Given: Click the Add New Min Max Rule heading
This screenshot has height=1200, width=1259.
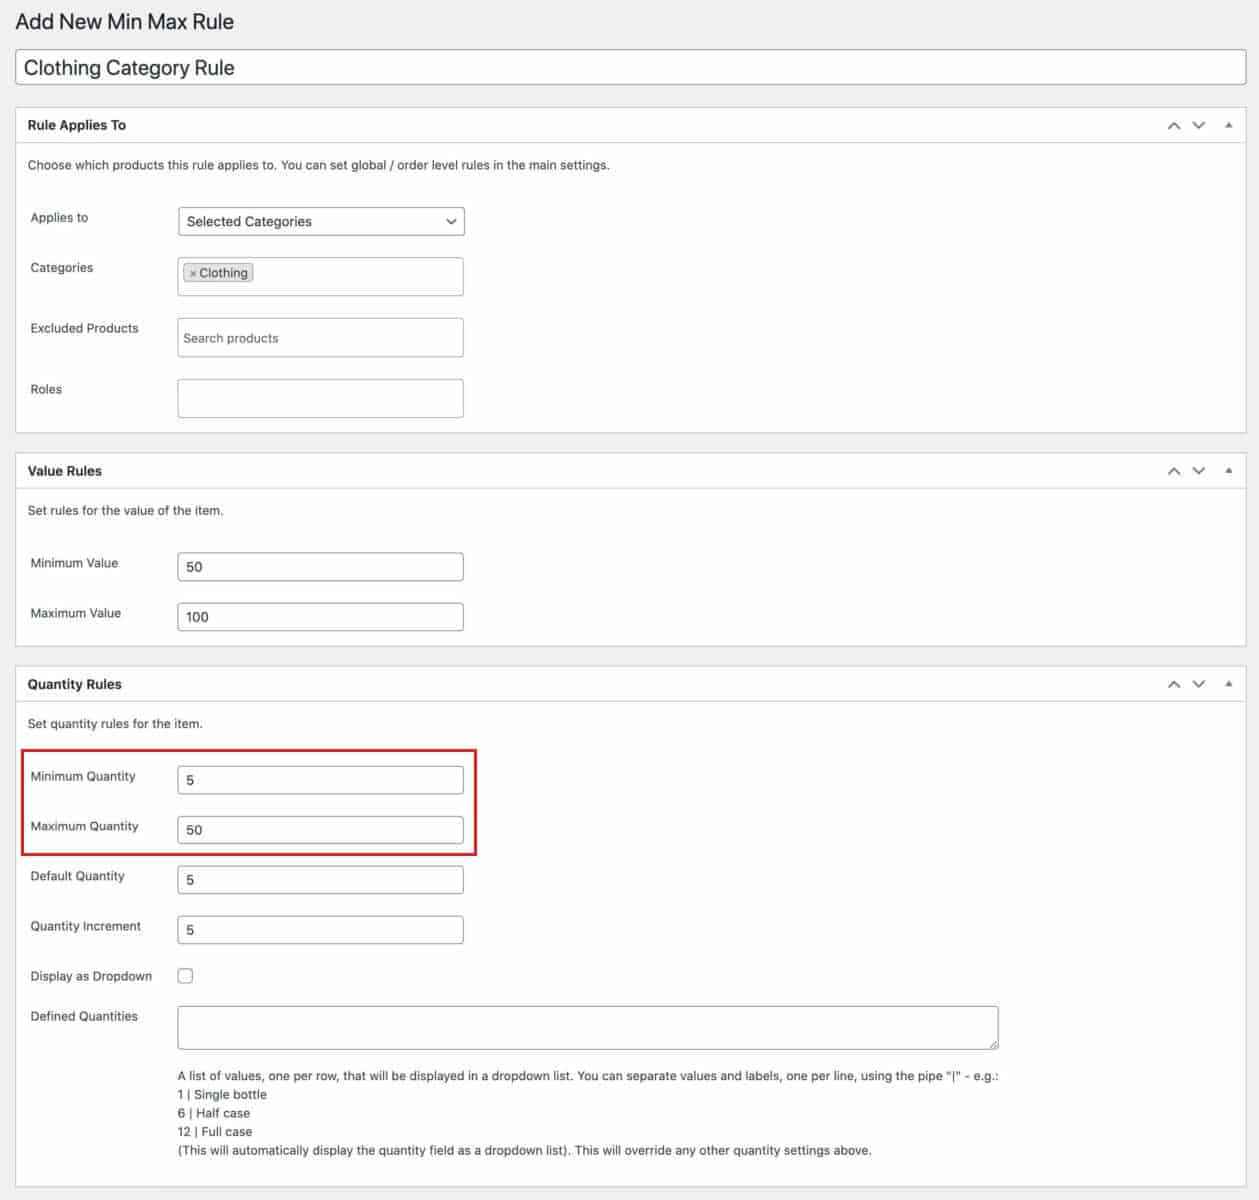Looking at the screenshot, I should [x=125, y=21].
